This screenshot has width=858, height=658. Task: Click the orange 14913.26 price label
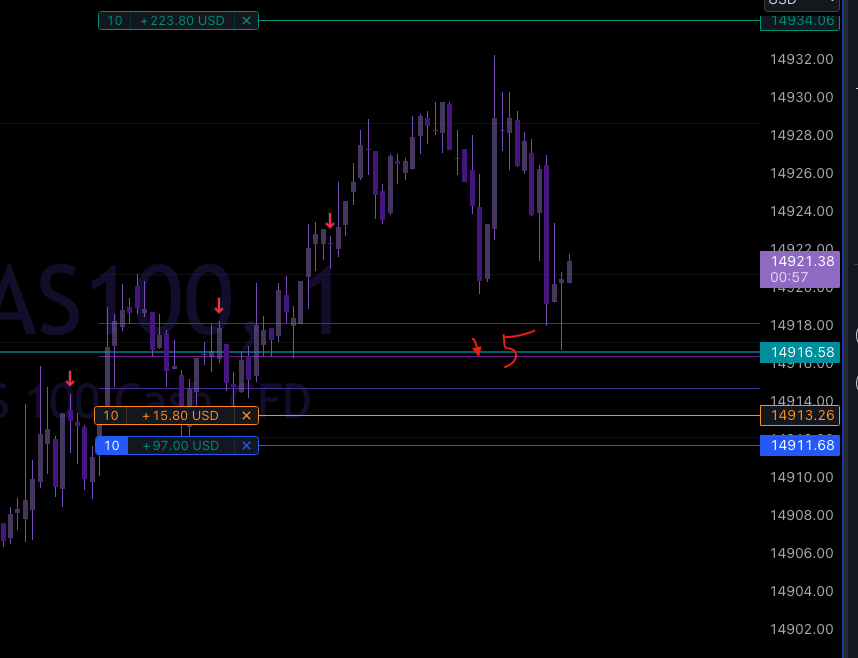(x=800, y=415)
